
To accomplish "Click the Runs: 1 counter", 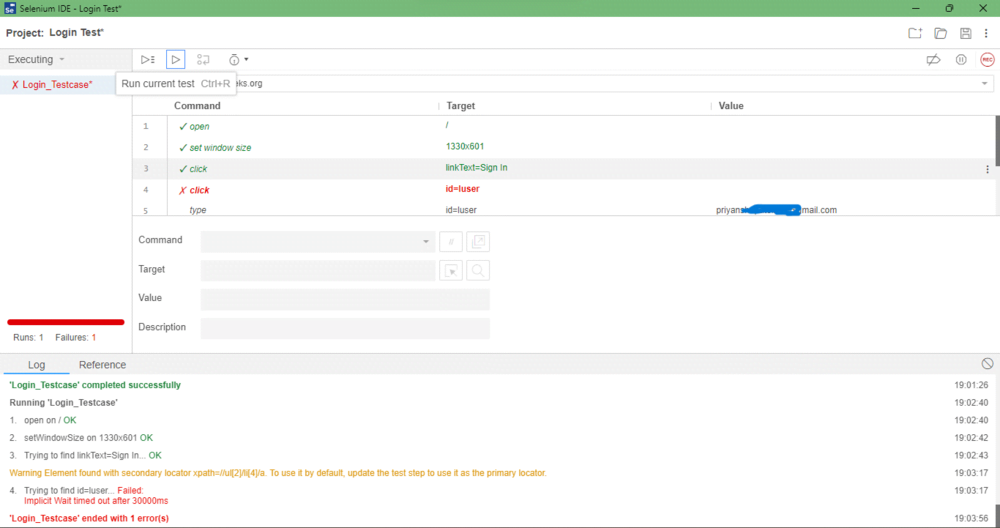I will 28,337.
